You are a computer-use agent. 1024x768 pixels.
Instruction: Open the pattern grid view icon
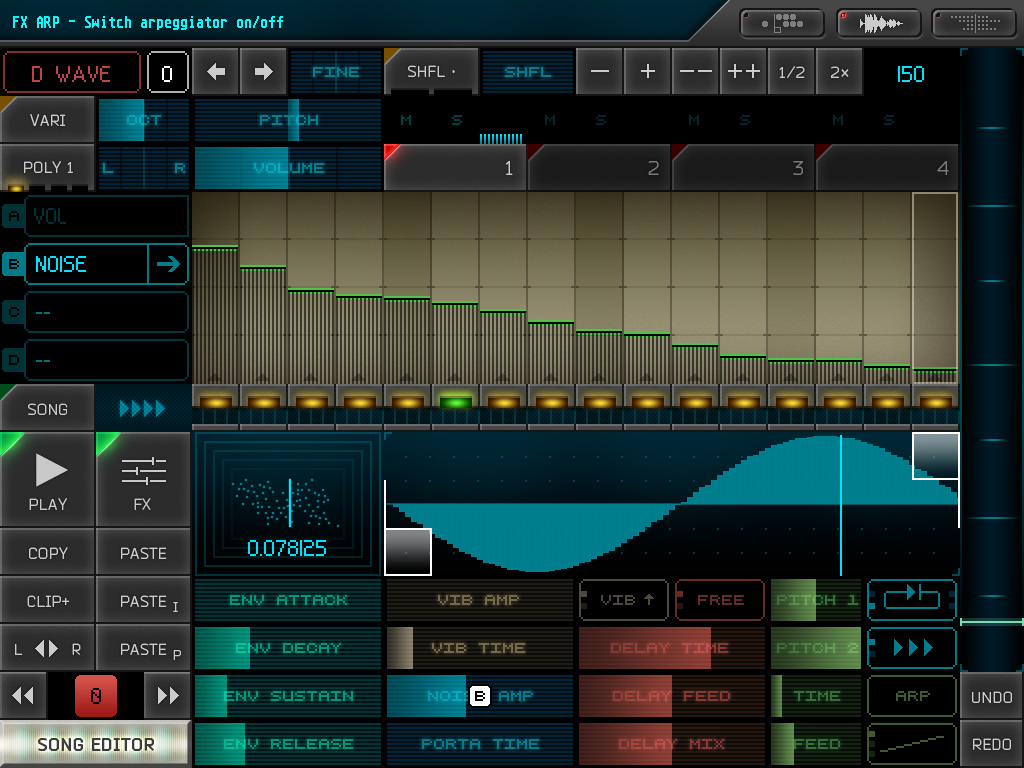782,24
